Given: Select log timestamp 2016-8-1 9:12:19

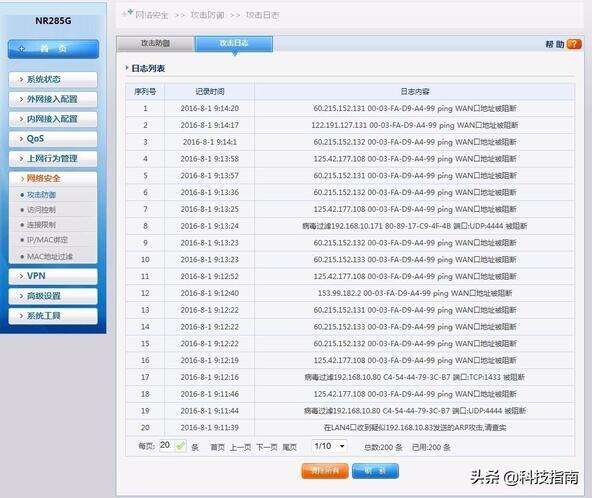Looking at the screenshot, I should pyautogui.click(x=210, y=360).
